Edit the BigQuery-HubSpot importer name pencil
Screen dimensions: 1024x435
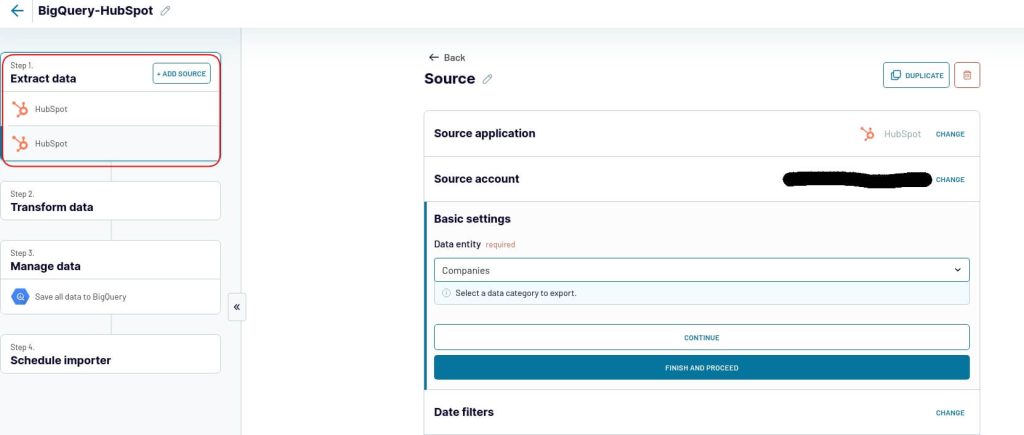click(x=165, y=11)
